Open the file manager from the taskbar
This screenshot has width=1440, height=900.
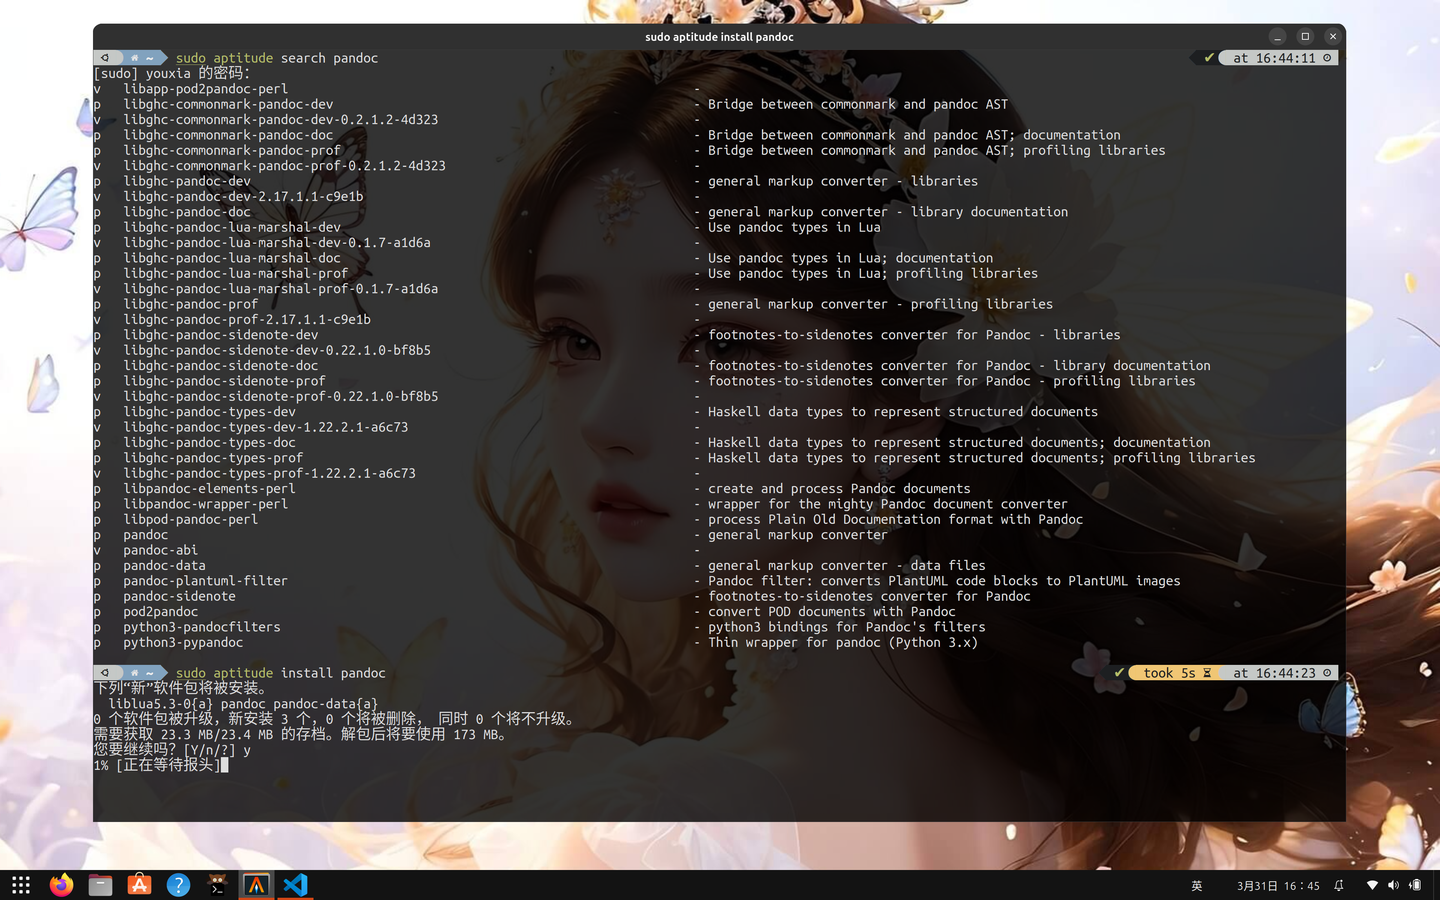(100, 885)
